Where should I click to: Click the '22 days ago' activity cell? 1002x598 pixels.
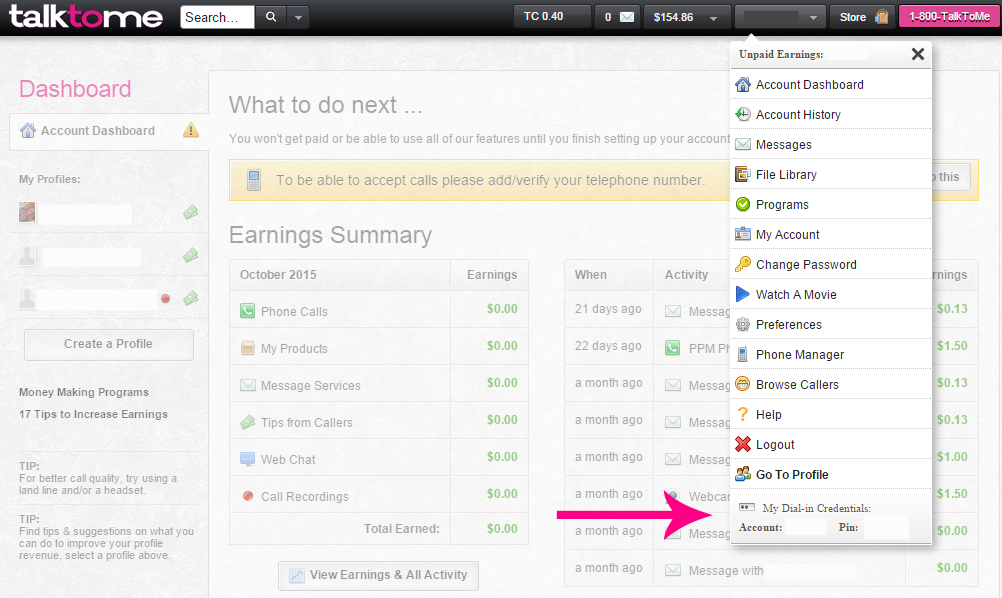(x=608, y=346)
